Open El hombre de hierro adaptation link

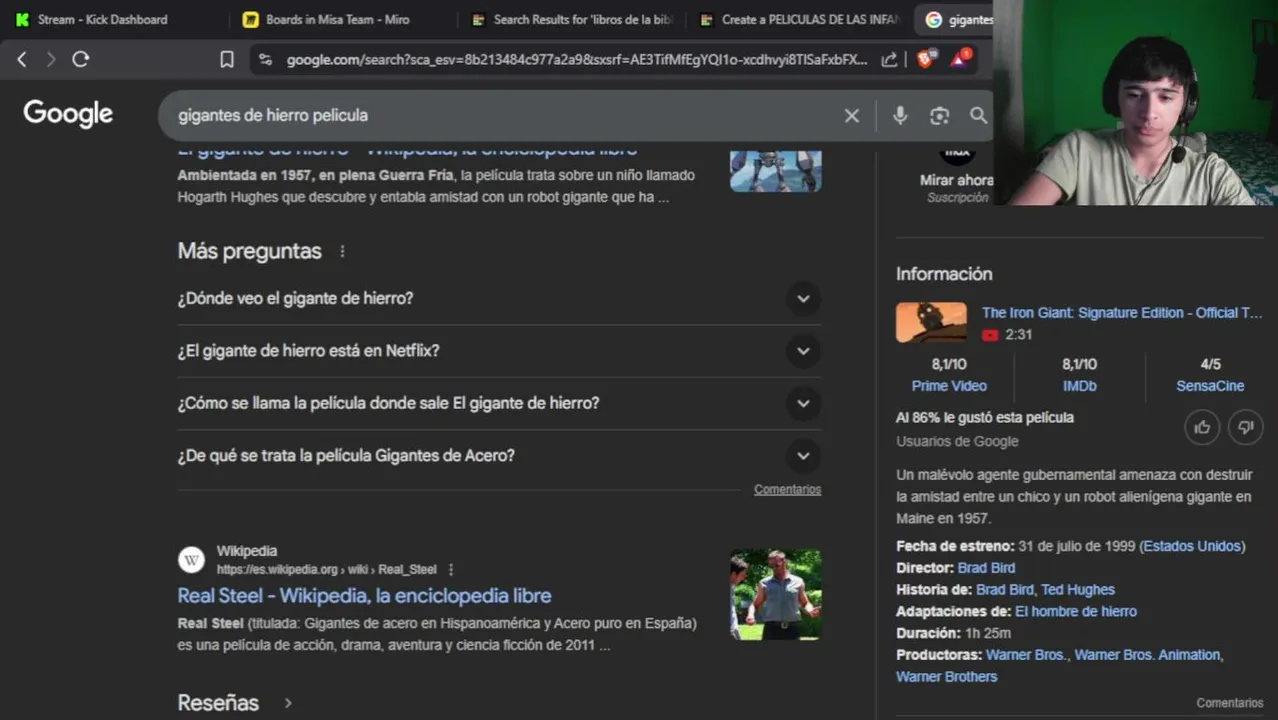[x=1076, y=611]
